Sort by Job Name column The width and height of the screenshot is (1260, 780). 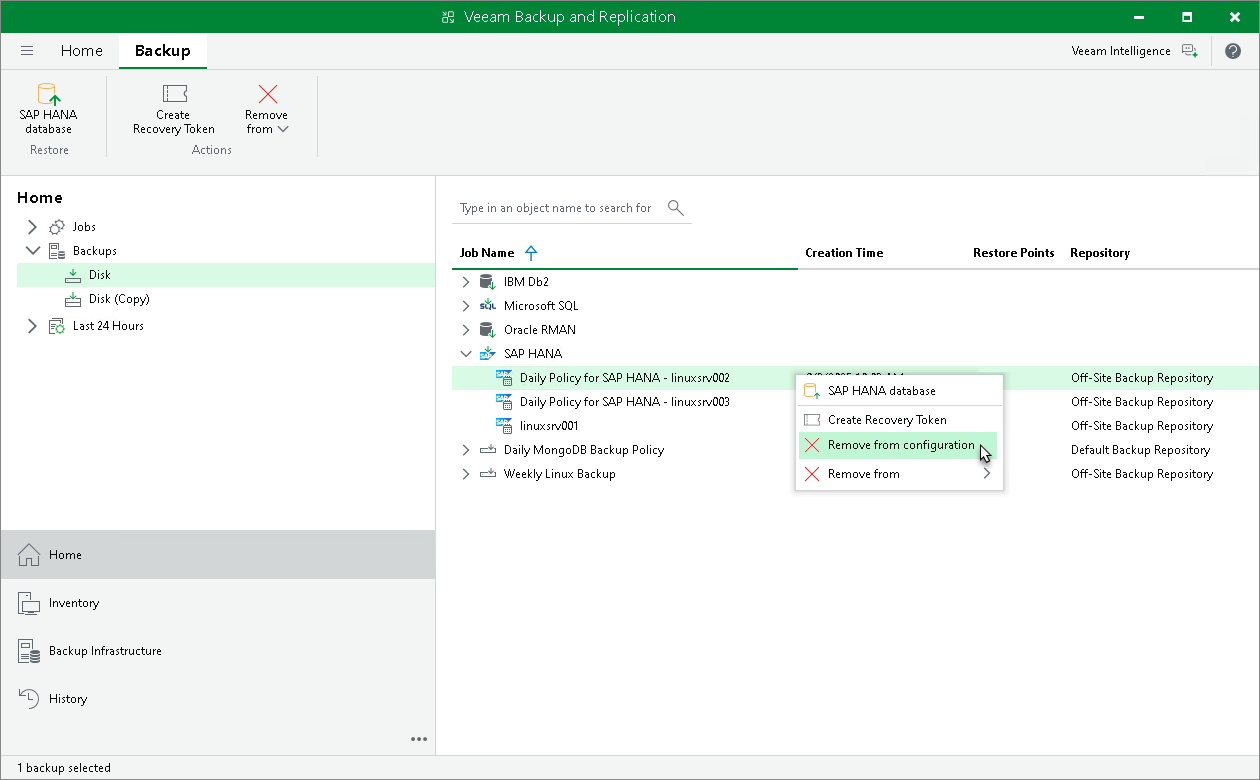[487, 253]
